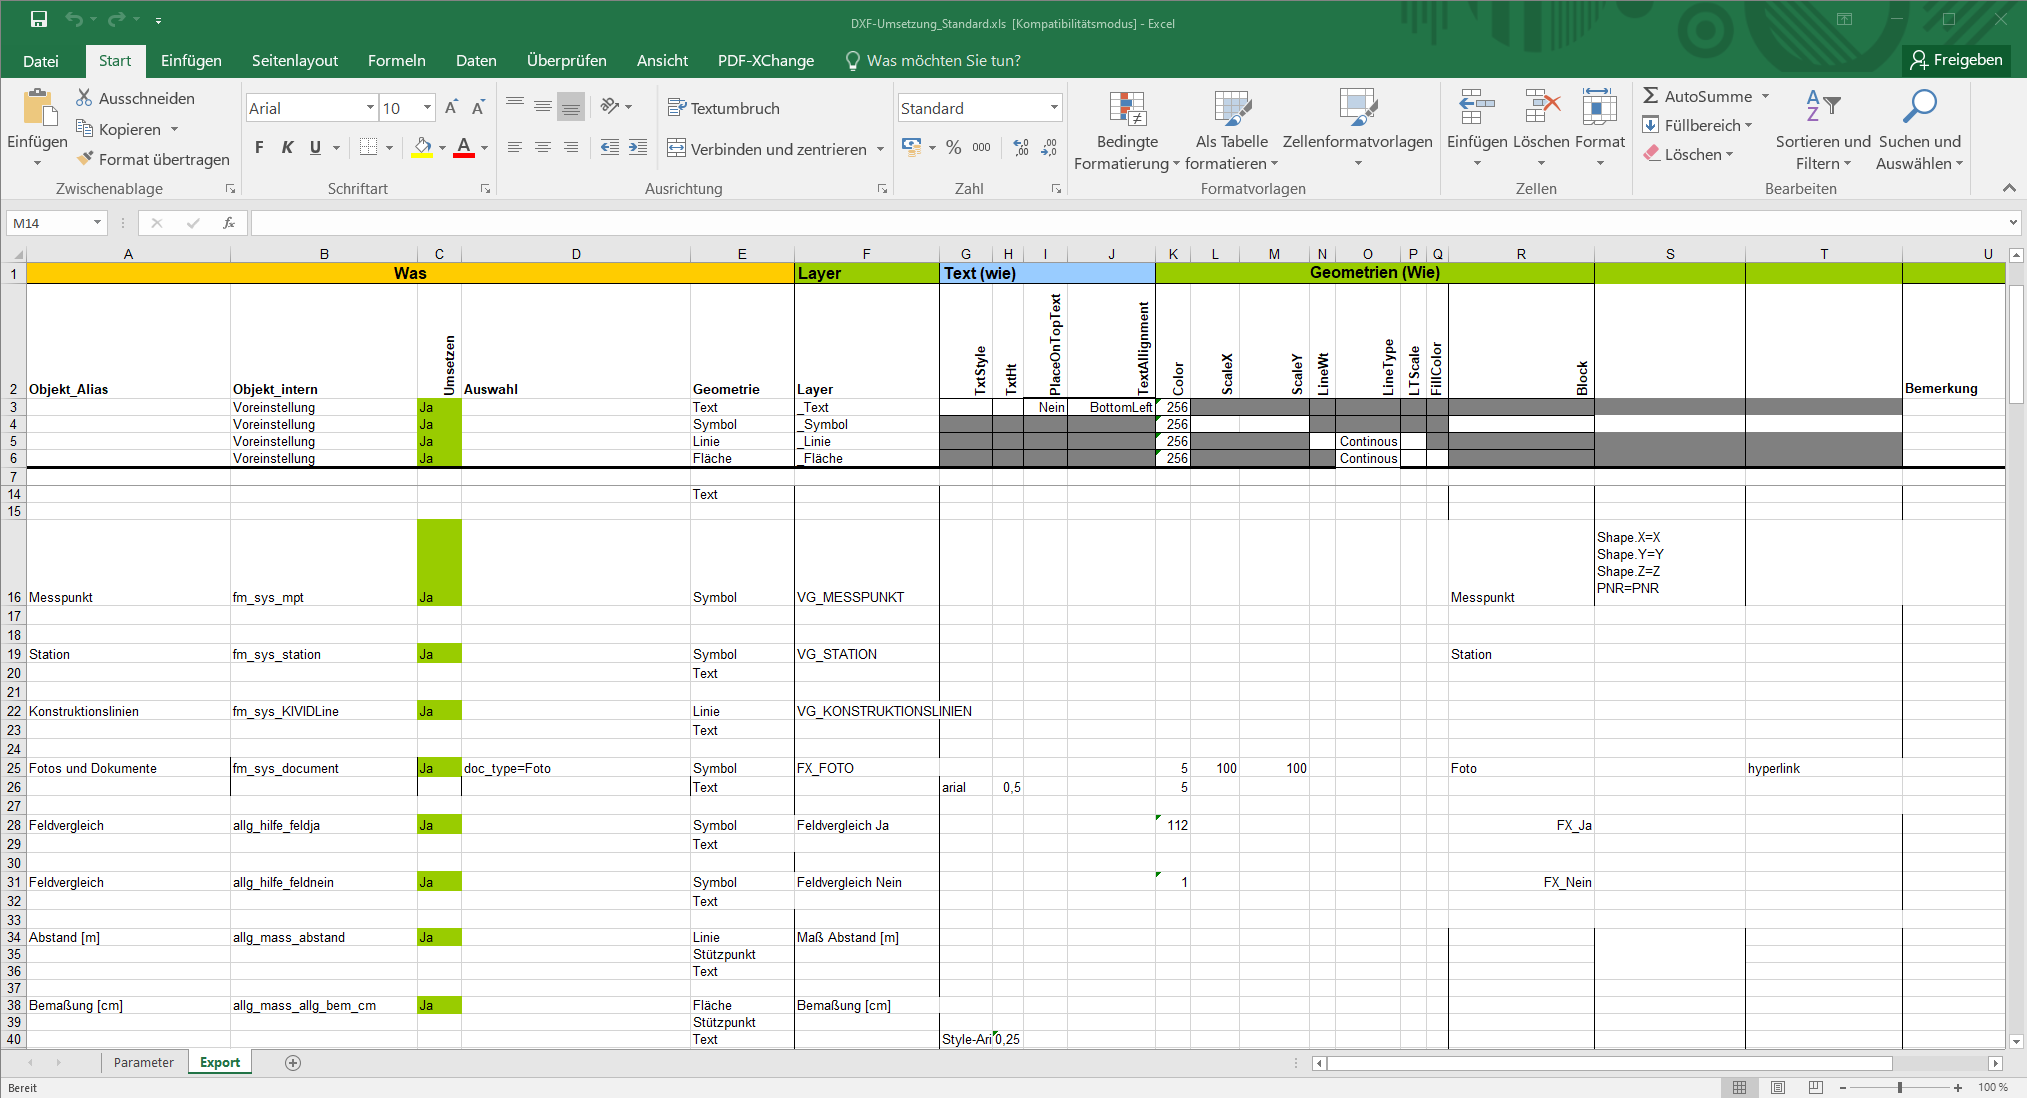Open the Name Box dropdown arrow
Image resolution: width=2027 pixels, height=1098 pixels.
point(97,223)
